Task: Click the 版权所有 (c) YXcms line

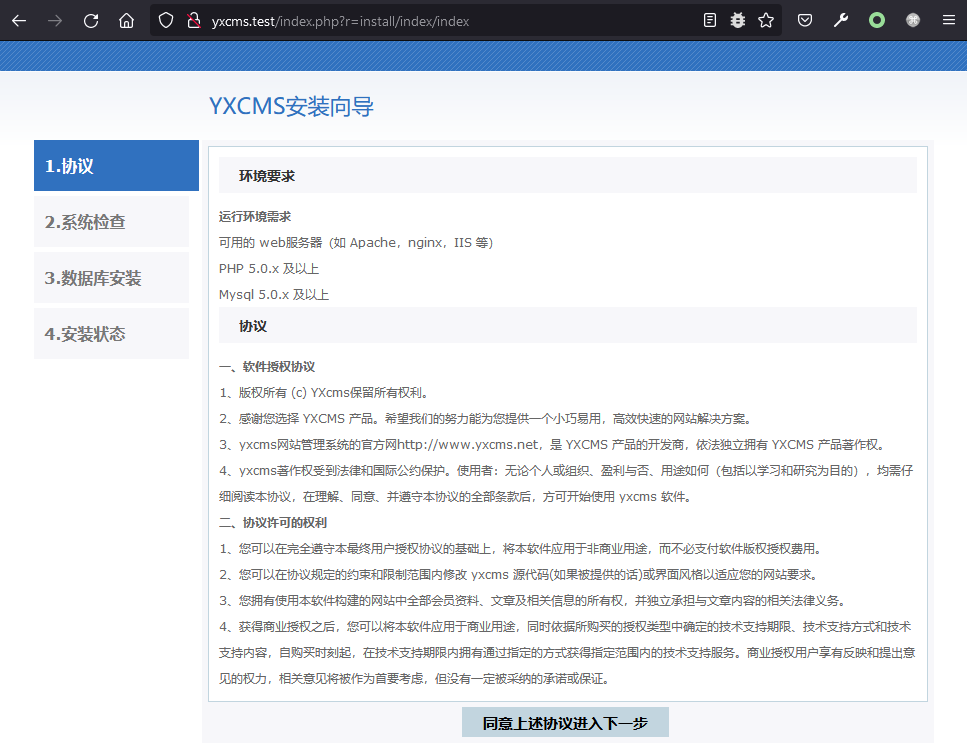Action: point(324,393)
